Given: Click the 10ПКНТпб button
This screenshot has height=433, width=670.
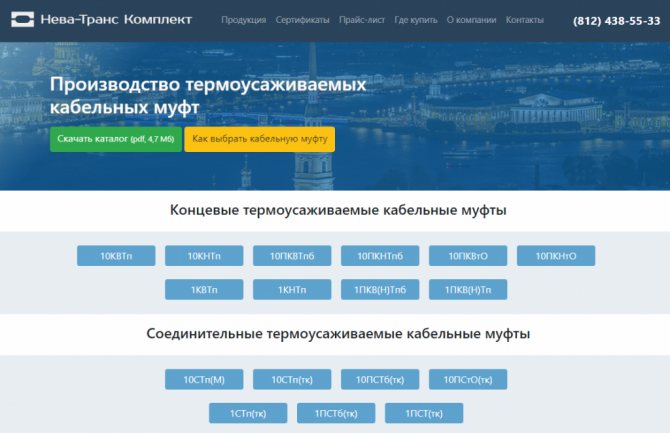Looking at the screenshot, I should coord(380,256).
